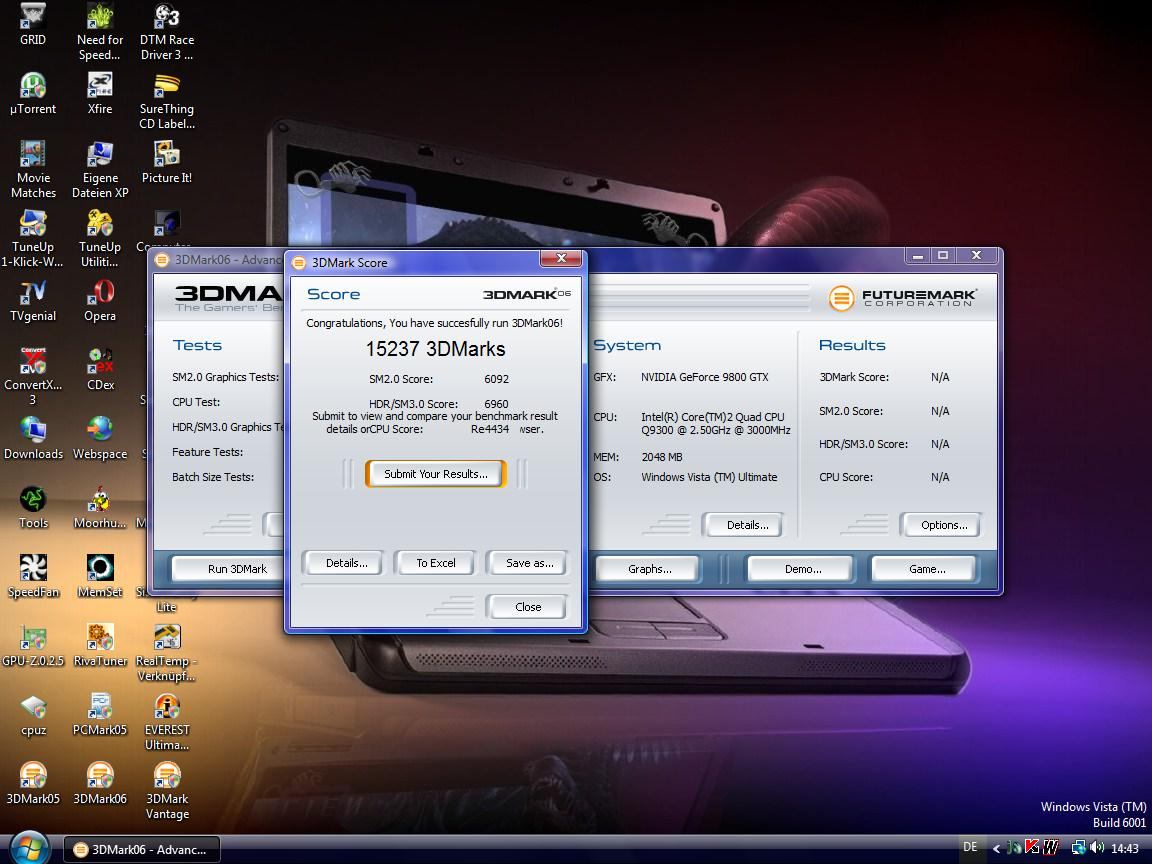Launch Need for Speed desktop icon
This screenshot has height=864, width=1152.
100,31
